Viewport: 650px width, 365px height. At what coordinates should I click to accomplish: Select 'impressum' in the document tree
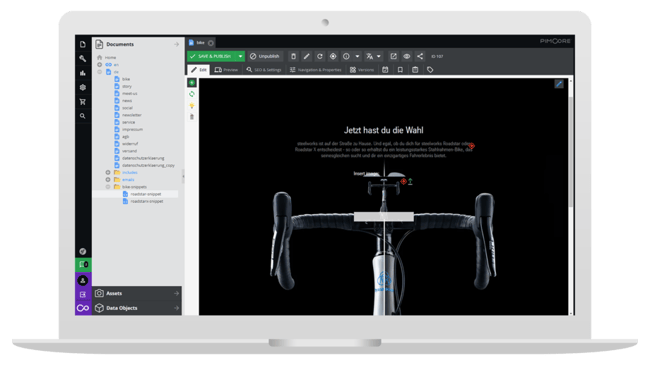132,129
